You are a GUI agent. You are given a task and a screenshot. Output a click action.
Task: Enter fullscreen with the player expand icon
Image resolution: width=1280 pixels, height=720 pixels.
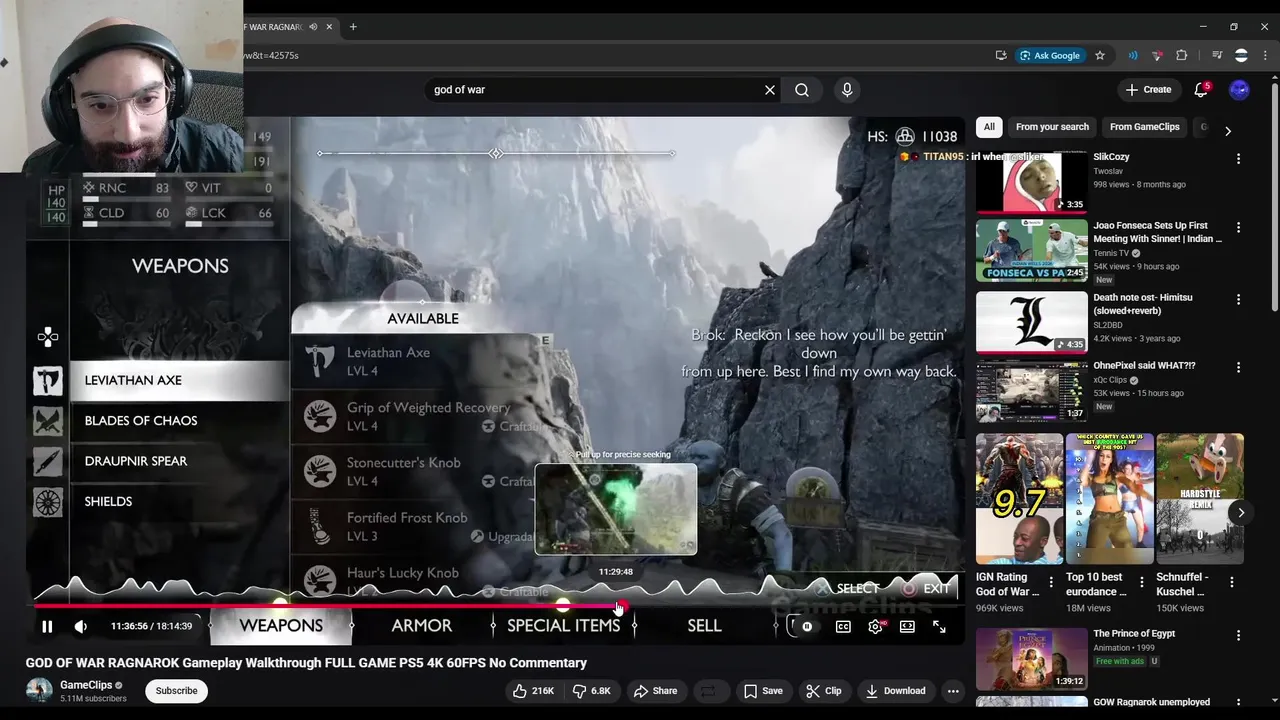(x=939, y=627)
